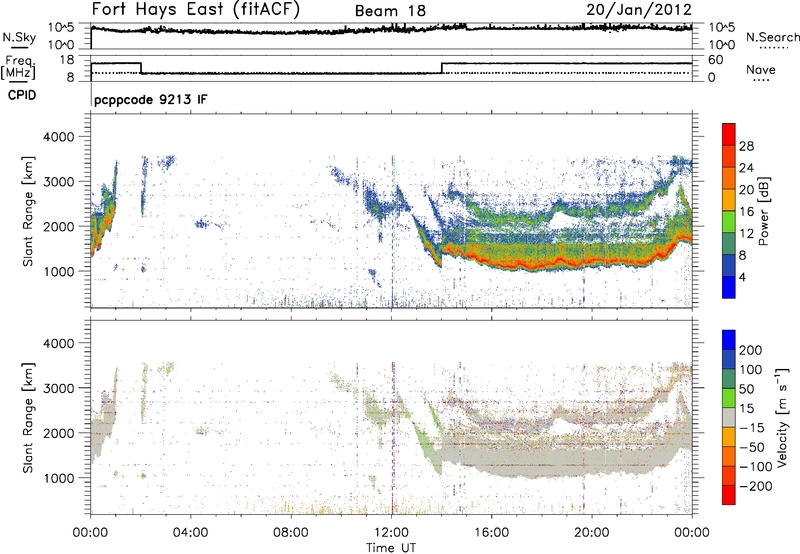Click the '200' velocity colorbar tick label
This screenshot has height=554, width=800.
click(x=751, y=350)
